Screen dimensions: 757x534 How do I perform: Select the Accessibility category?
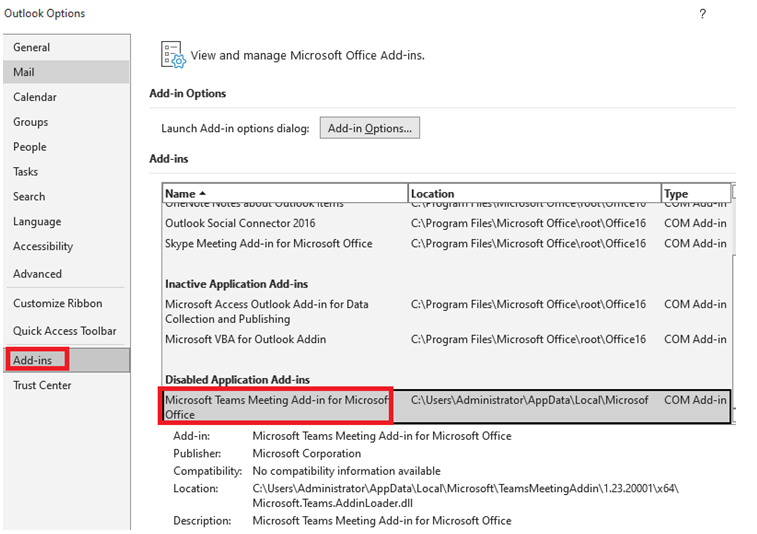tap(66, 246)
